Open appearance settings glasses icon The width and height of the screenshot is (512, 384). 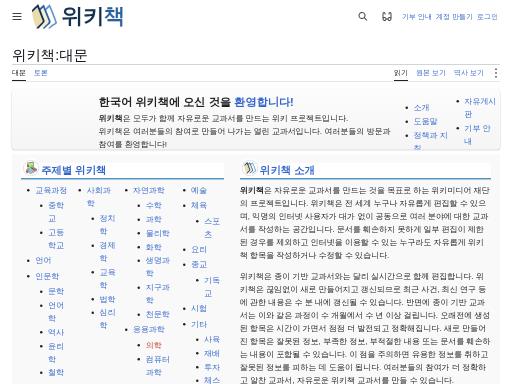pyautogui.click(x=387, y=16)
